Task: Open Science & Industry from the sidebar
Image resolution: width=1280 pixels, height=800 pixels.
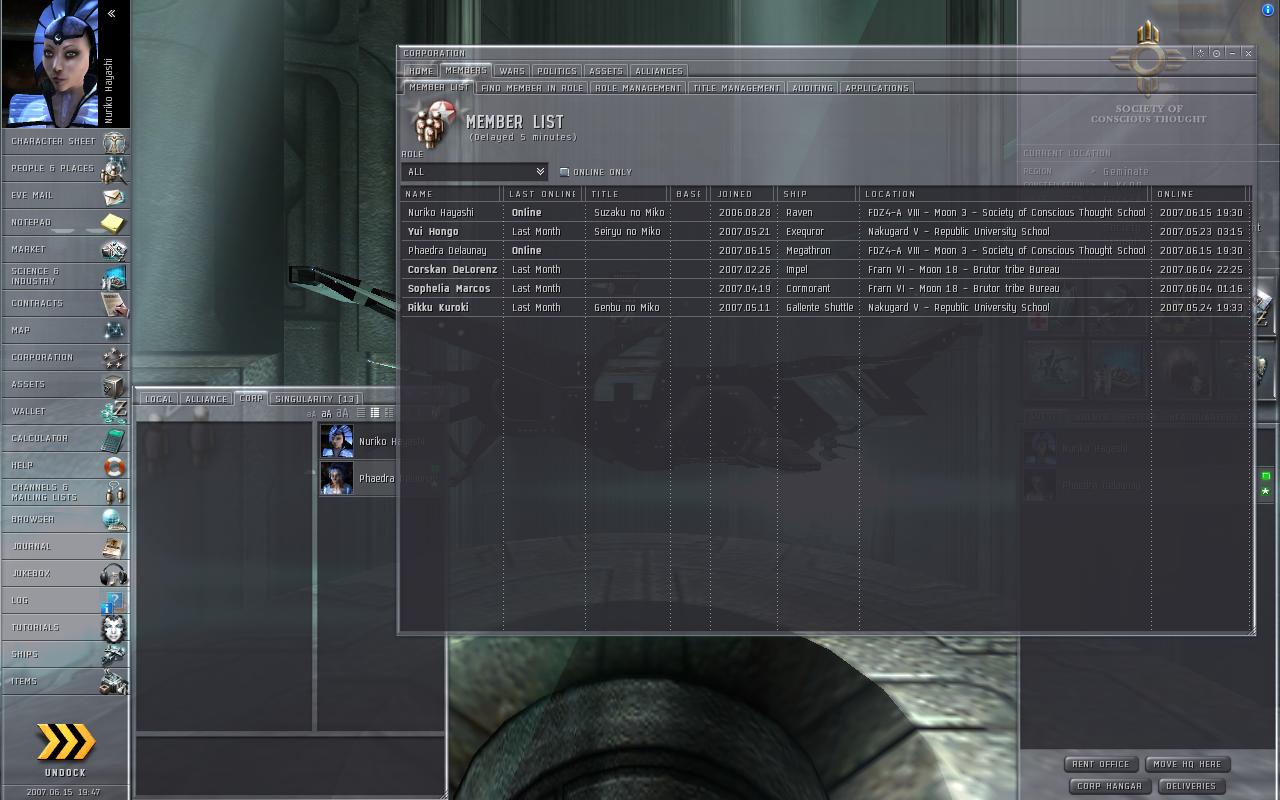Action: [65, 276]
